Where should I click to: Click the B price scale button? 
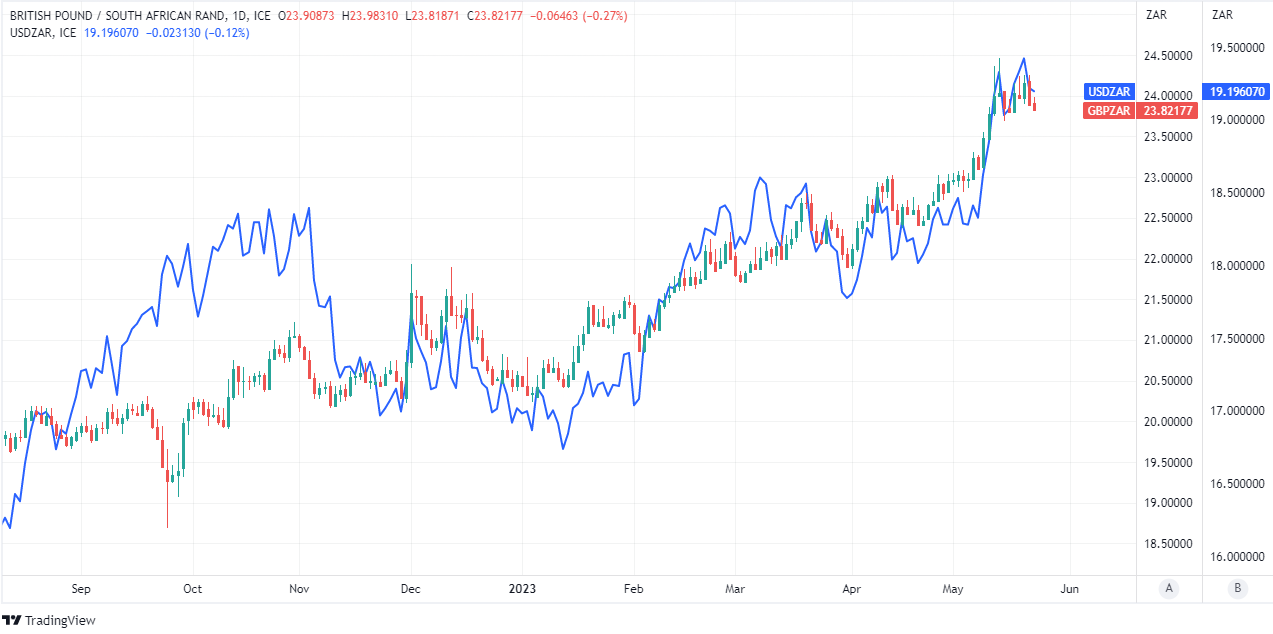tap(1237, 588)
